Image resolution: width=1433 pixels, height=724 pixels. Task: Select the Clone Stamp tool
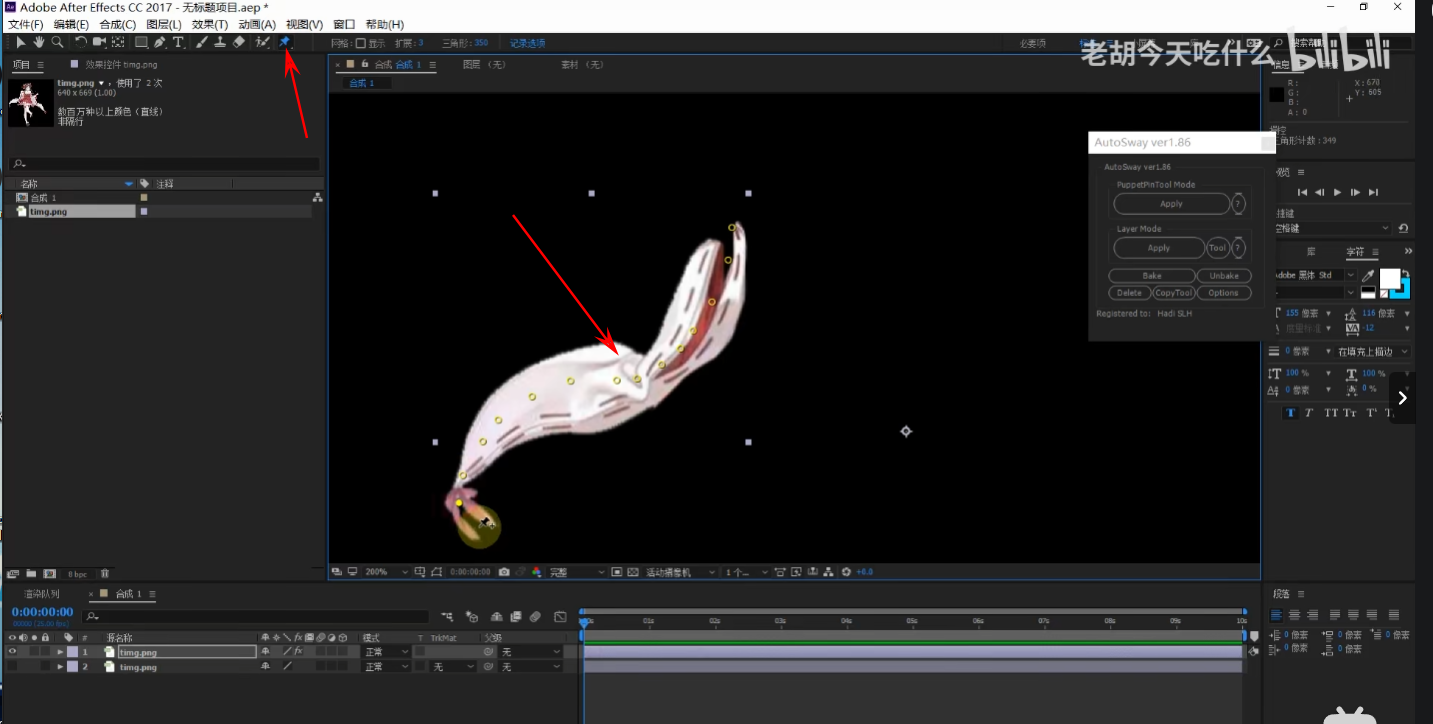tap(219, 42)
